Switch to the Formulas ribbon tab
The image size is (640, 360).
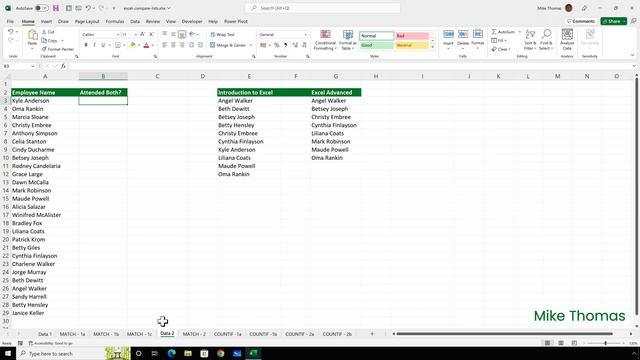coord(115,21)
